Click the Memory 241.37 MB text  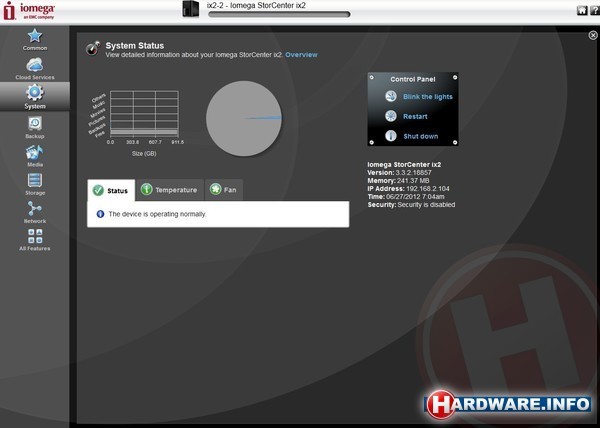(x=398, y=181)
